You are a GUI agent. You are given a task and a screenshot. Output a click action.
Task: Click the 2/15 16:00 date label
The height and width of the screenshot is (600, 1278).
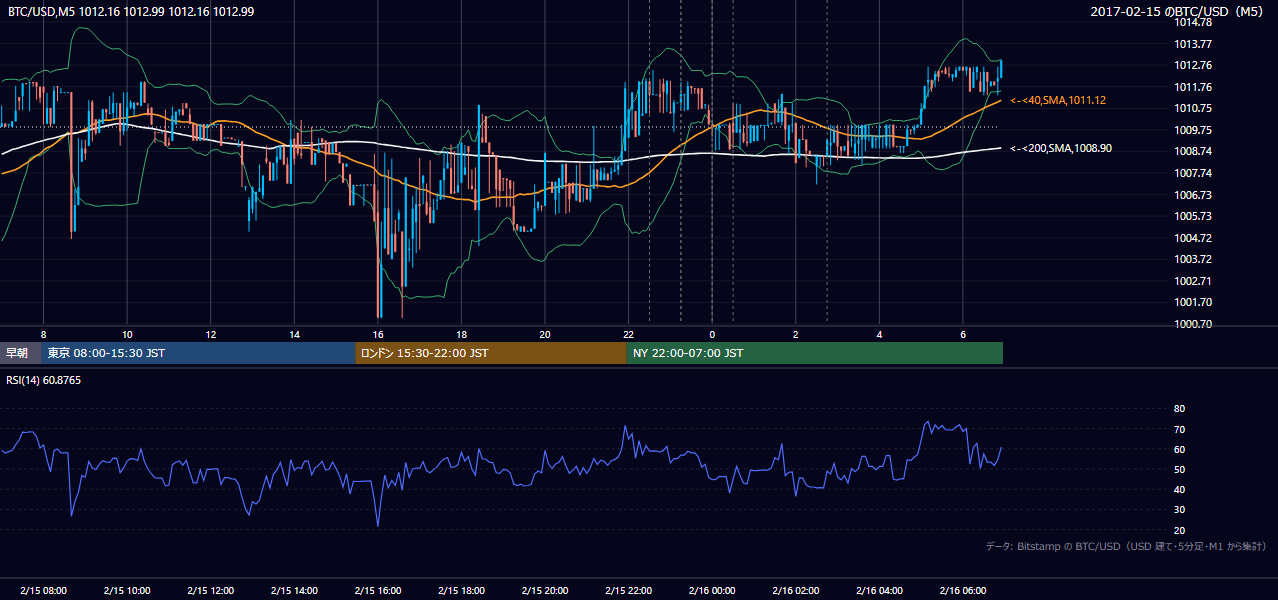[377, 590]
